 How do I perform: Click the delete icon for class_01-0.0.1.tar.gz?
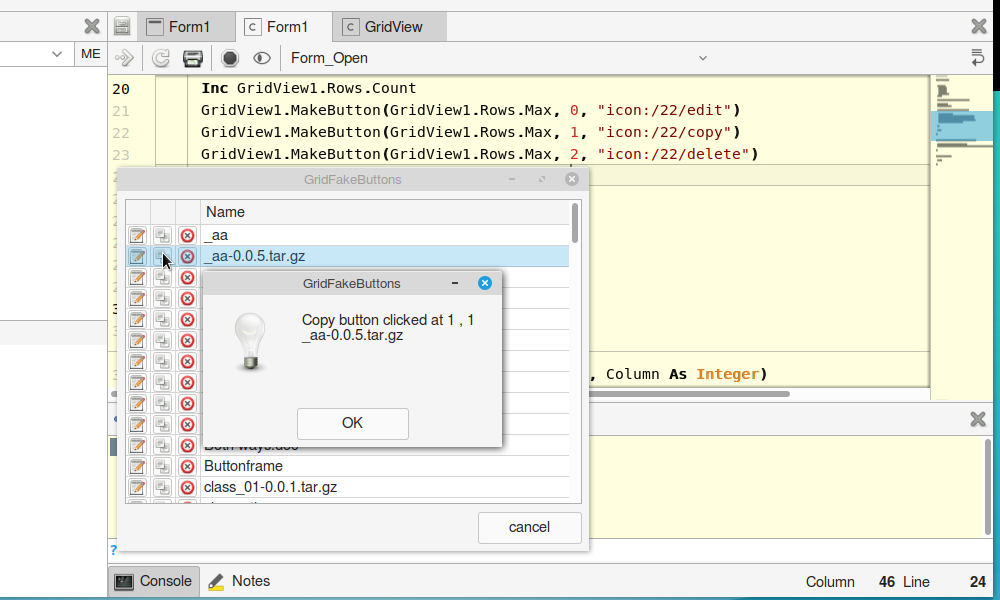[x=187, y=488]
